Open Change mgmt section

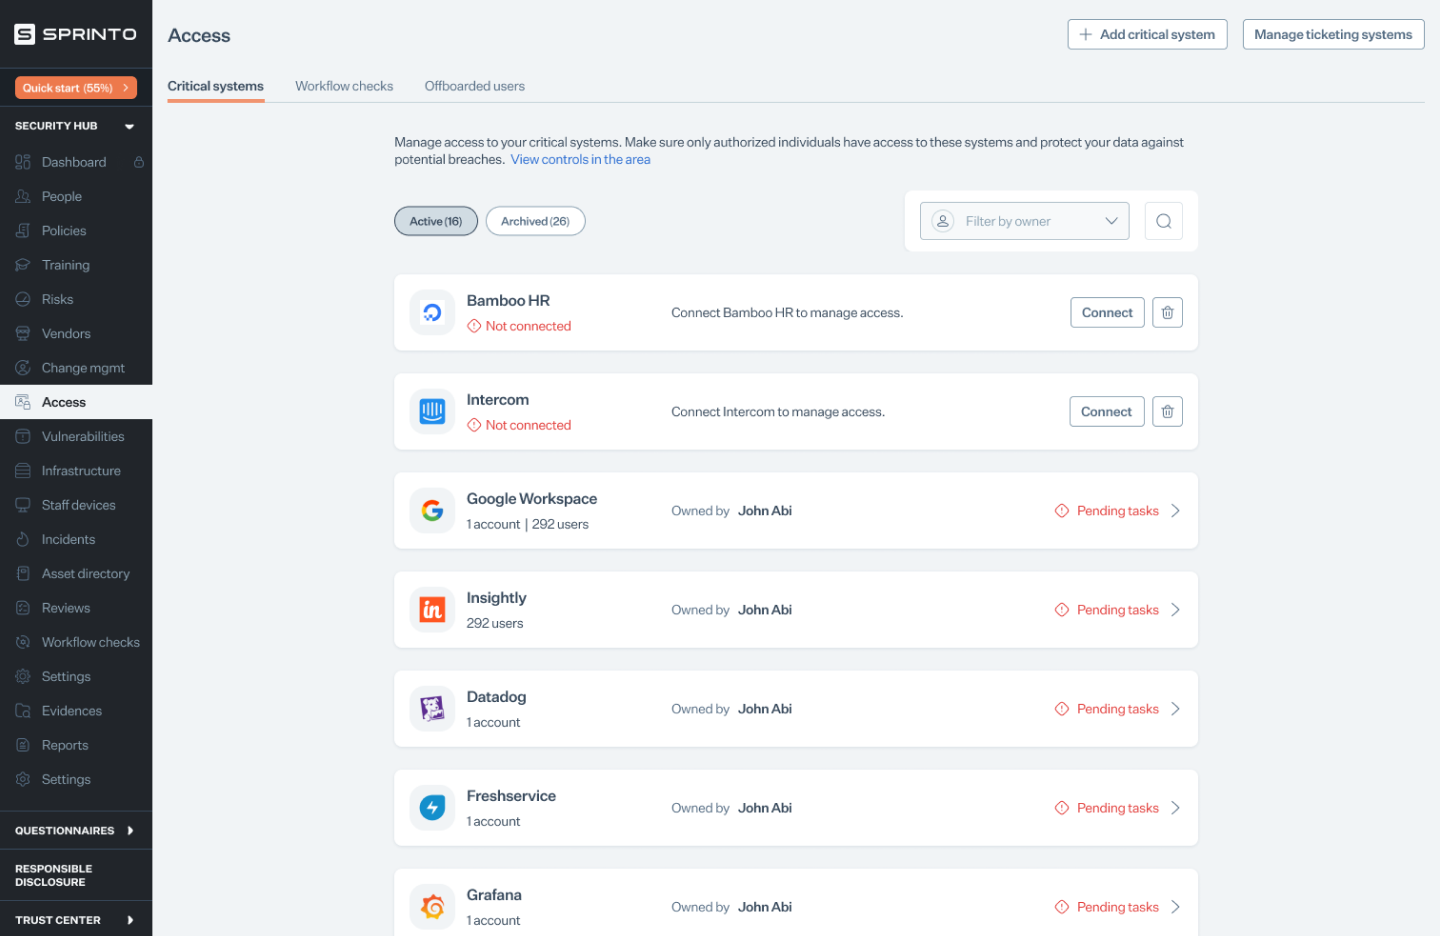(83, 368)
